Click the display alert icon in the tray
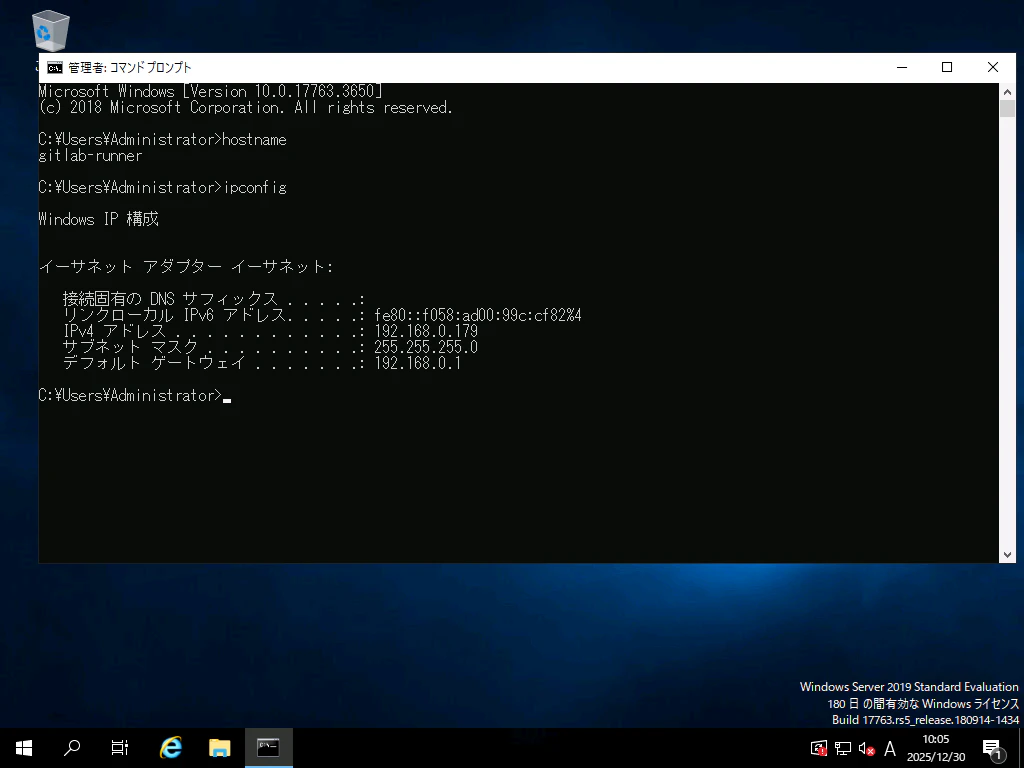The width and height of the screenshot is (1024, 768). coord(817,748)
